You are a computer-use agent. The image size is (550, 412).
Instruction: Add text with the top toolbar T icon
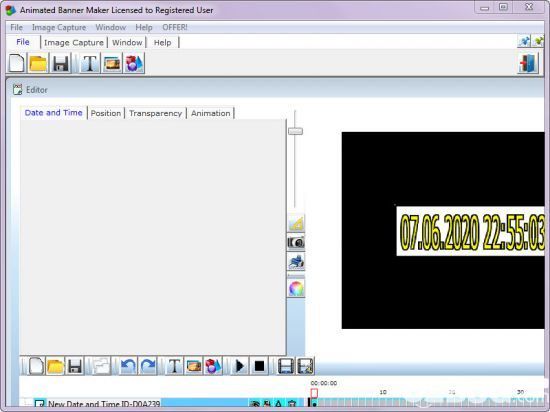click(90, 63)
